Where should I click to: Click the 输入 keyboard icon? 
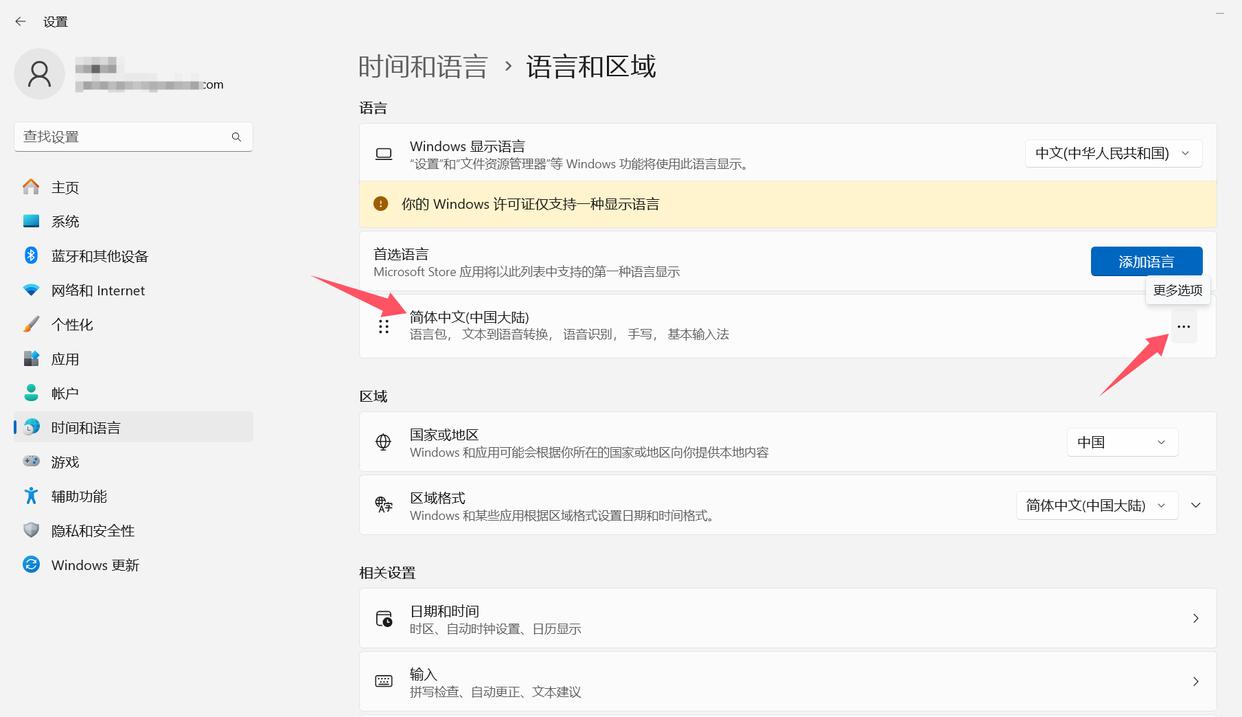pyautogui.click(x=384, y=681)
